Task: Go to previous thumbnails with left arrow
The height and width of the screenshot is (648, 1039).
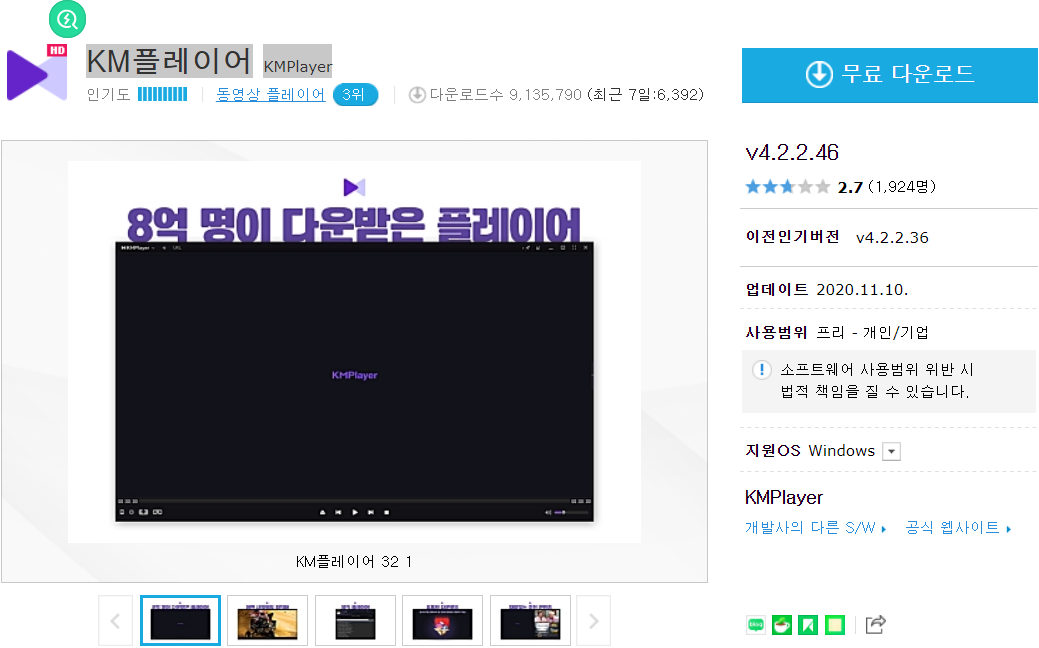Action: (115, 621)
